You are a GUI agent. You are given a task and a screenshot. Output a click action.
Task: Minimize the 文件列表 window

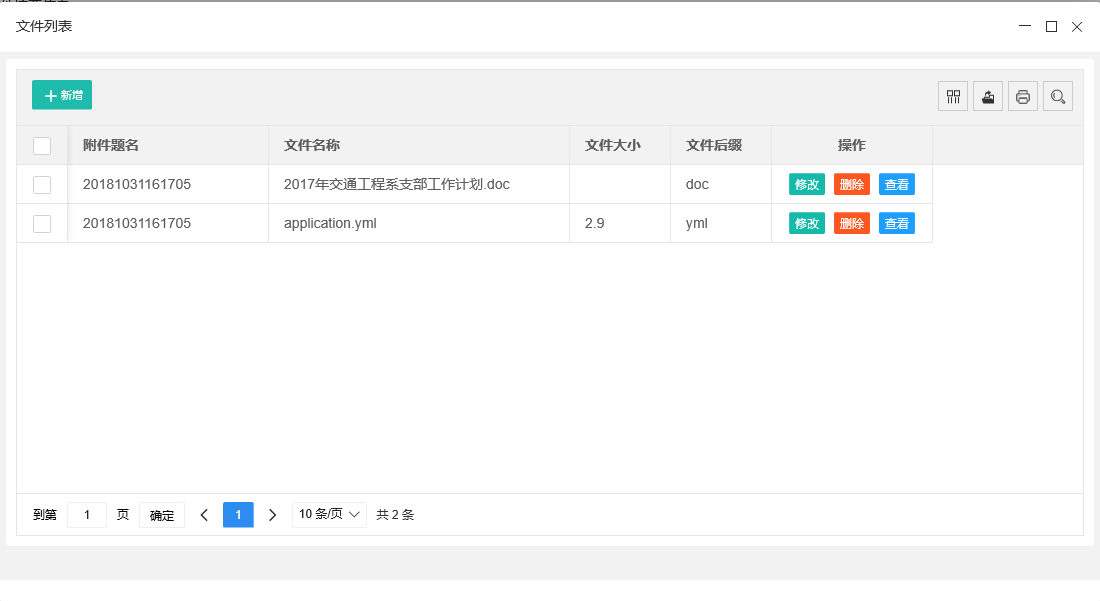(x=1025, y=27)
